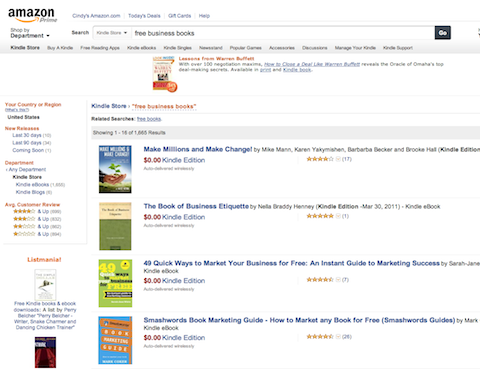Viewport: 480px width, 369px height.
Task: Open 17 reviews for Make Millions
Action: click(347, 159)
